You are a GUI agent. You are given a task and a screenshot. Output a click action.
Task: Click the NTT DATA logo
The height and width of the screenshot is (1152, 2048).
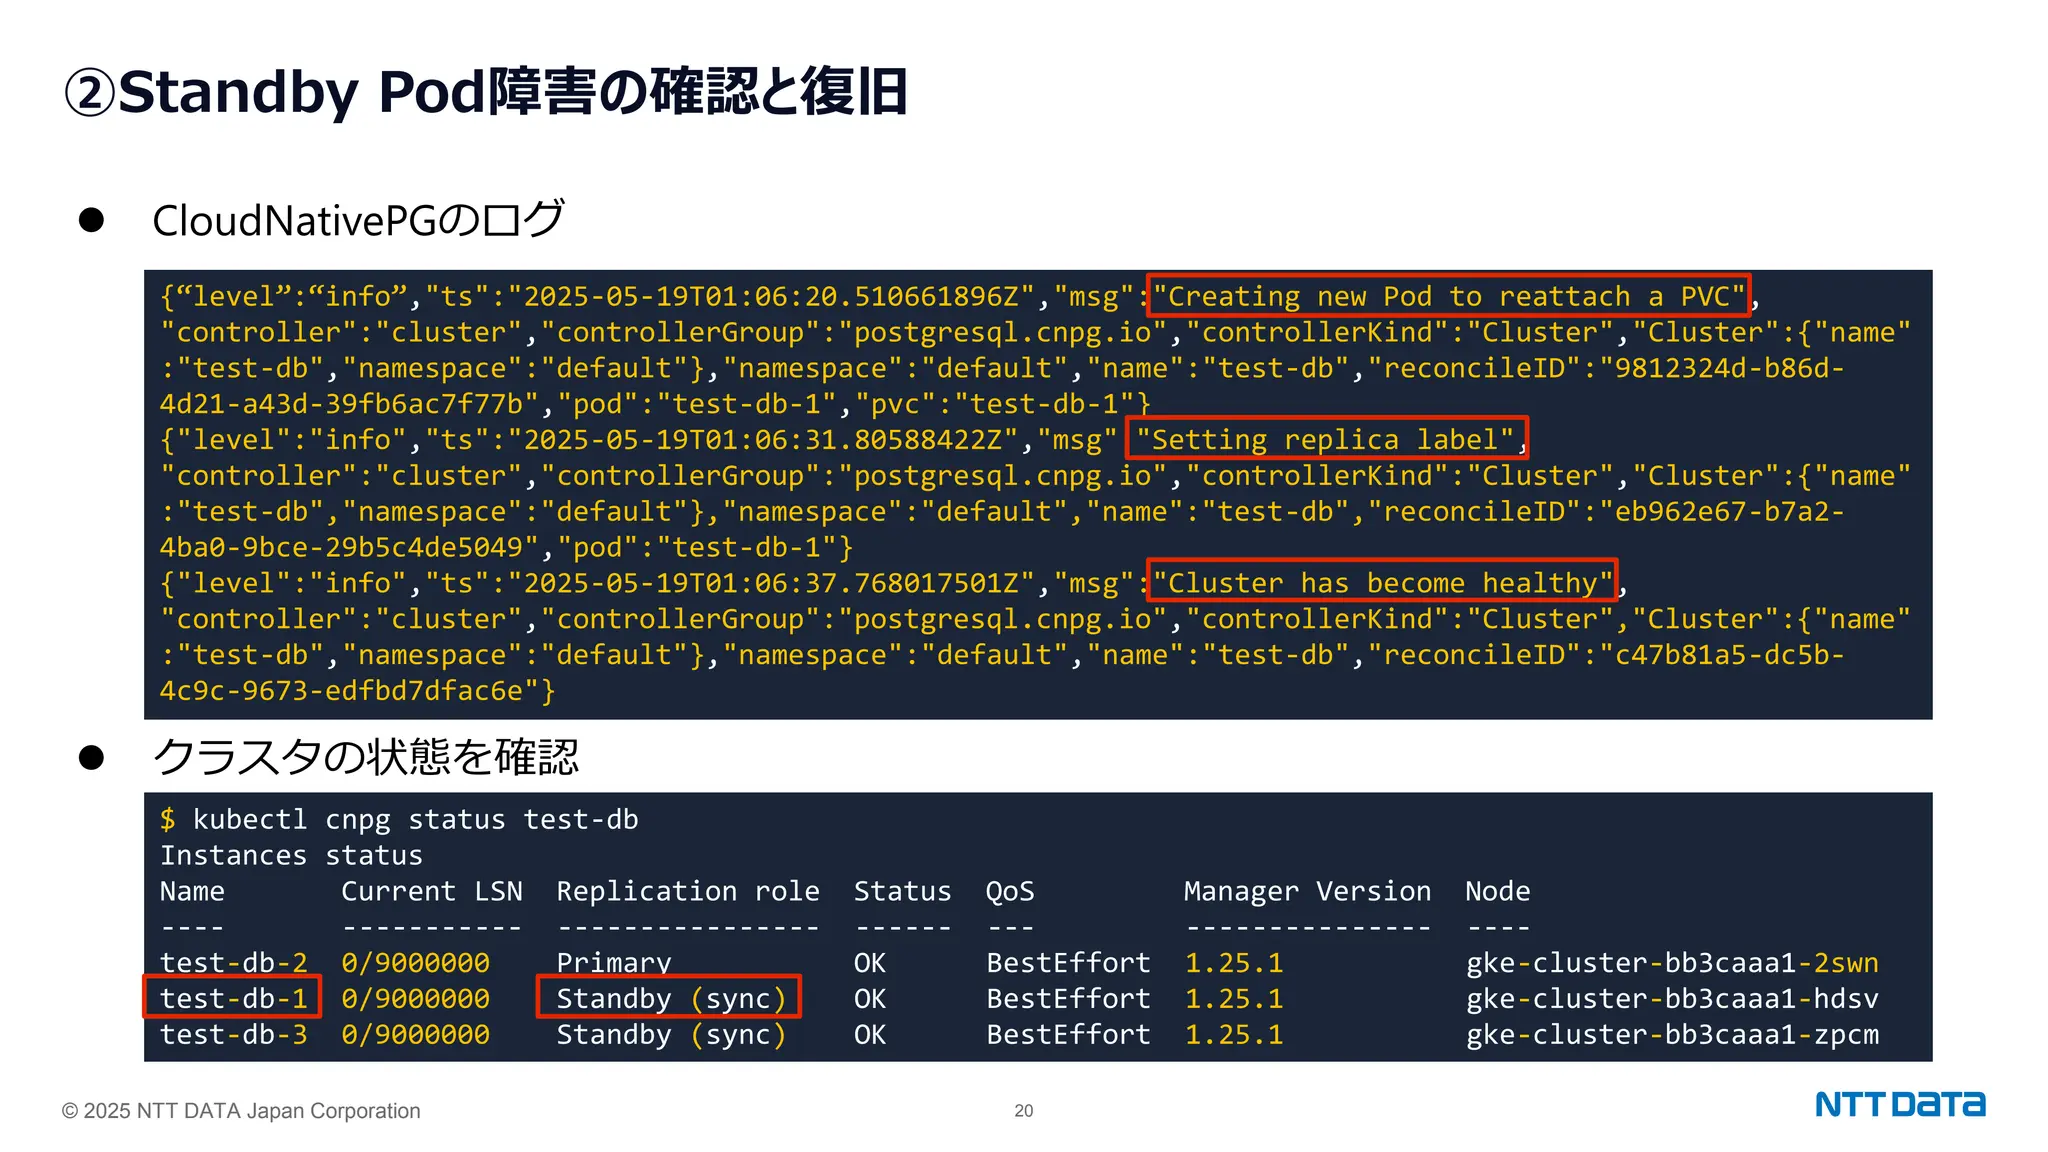click(x=1899, y=1104)
